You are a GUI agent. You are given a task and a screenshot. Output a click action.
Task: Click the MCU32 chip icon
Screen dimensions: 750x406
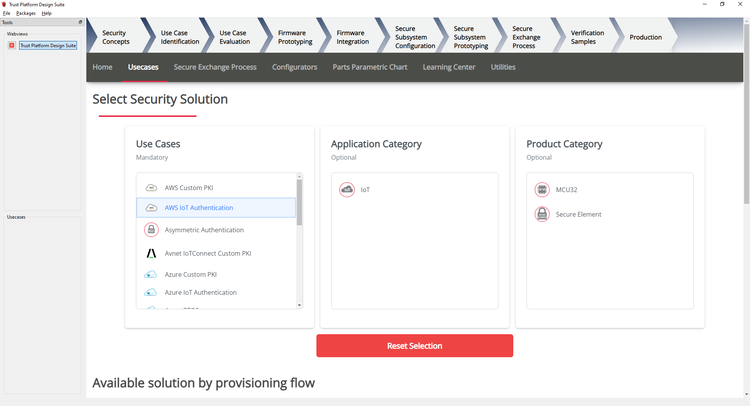tap(542, 190)
